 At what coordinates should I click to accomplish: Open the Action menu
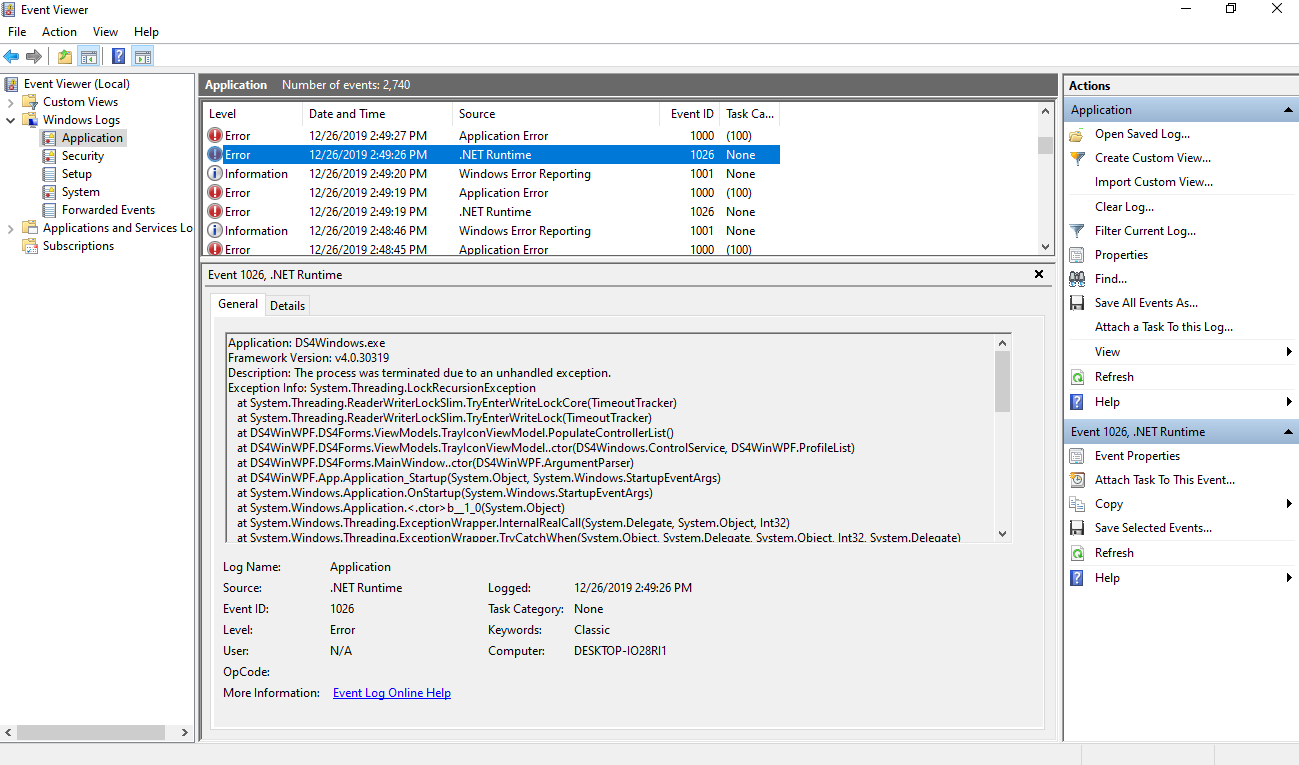tap(59, 31)
